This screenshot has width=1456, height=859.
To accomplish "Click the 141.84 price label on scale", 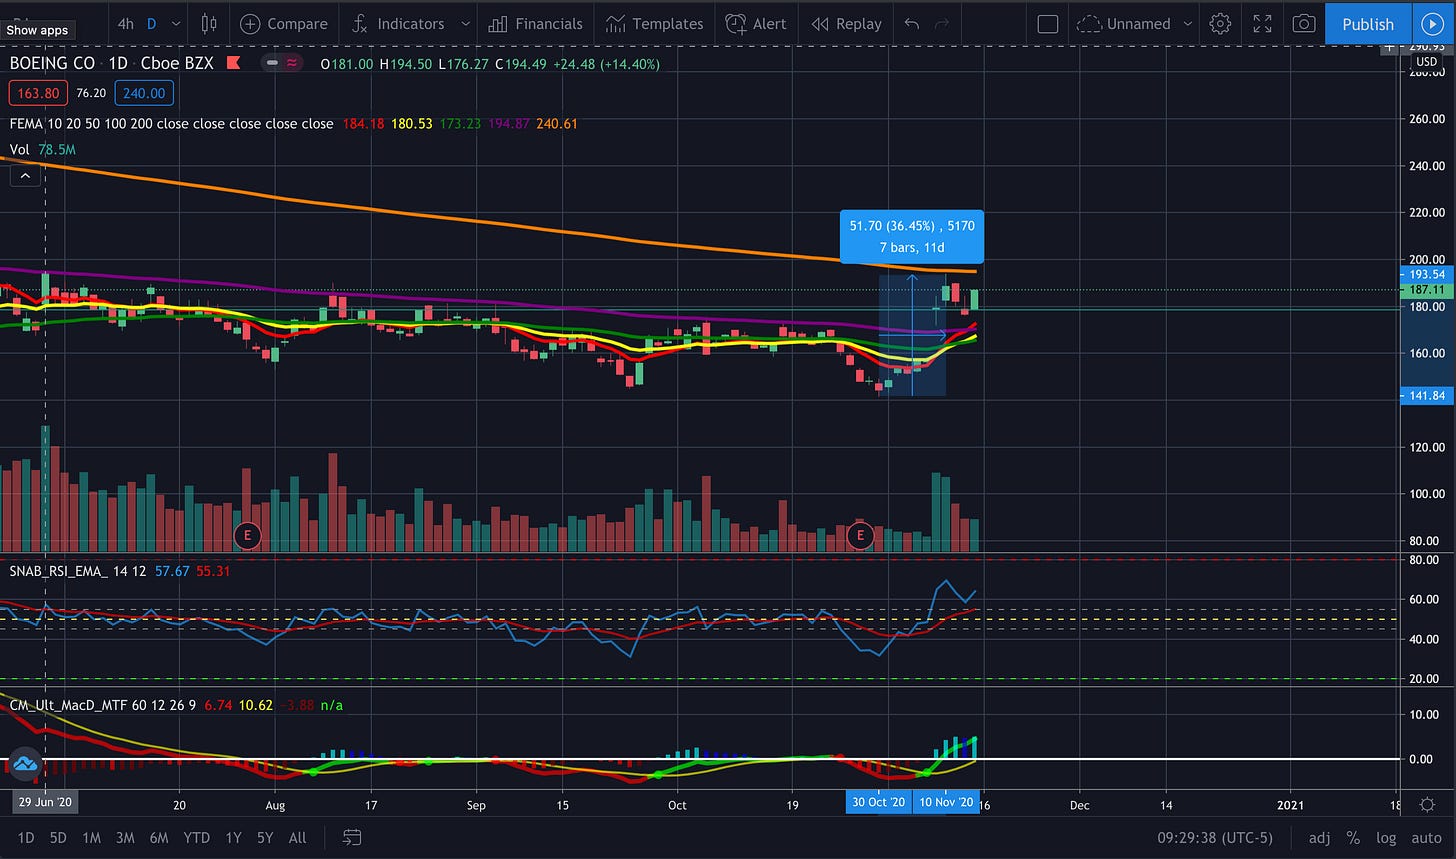I will point(1426,396).
